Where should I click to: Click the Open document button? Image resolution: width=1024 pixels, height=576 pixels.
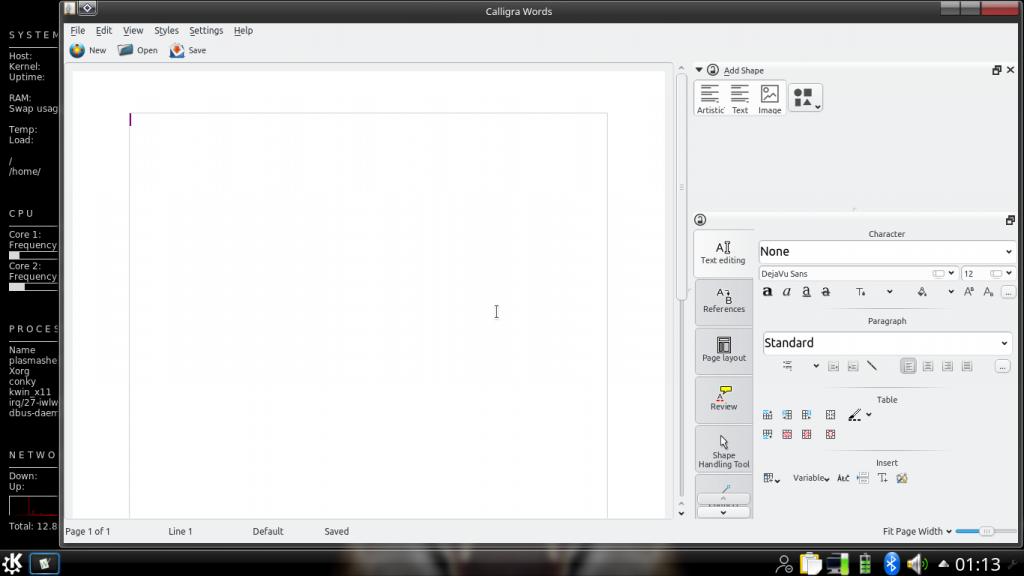pos(138,50)
